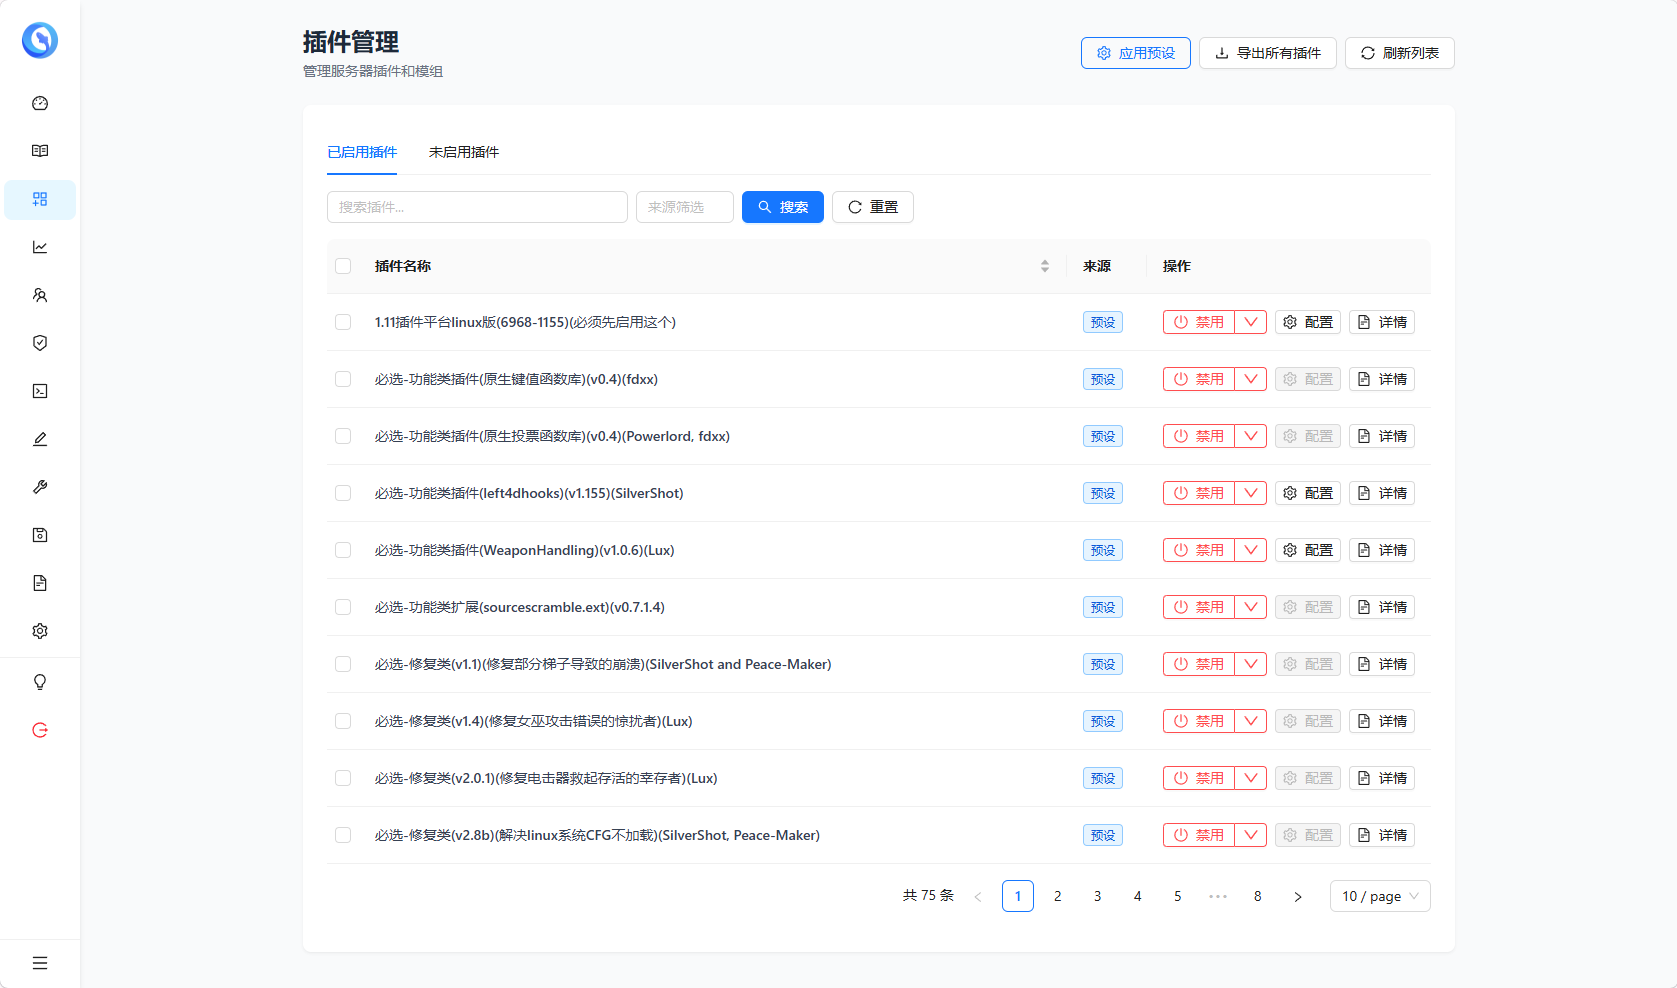Open 详情 for WeaponHandling row
1677x988 pixels.
1382,550
